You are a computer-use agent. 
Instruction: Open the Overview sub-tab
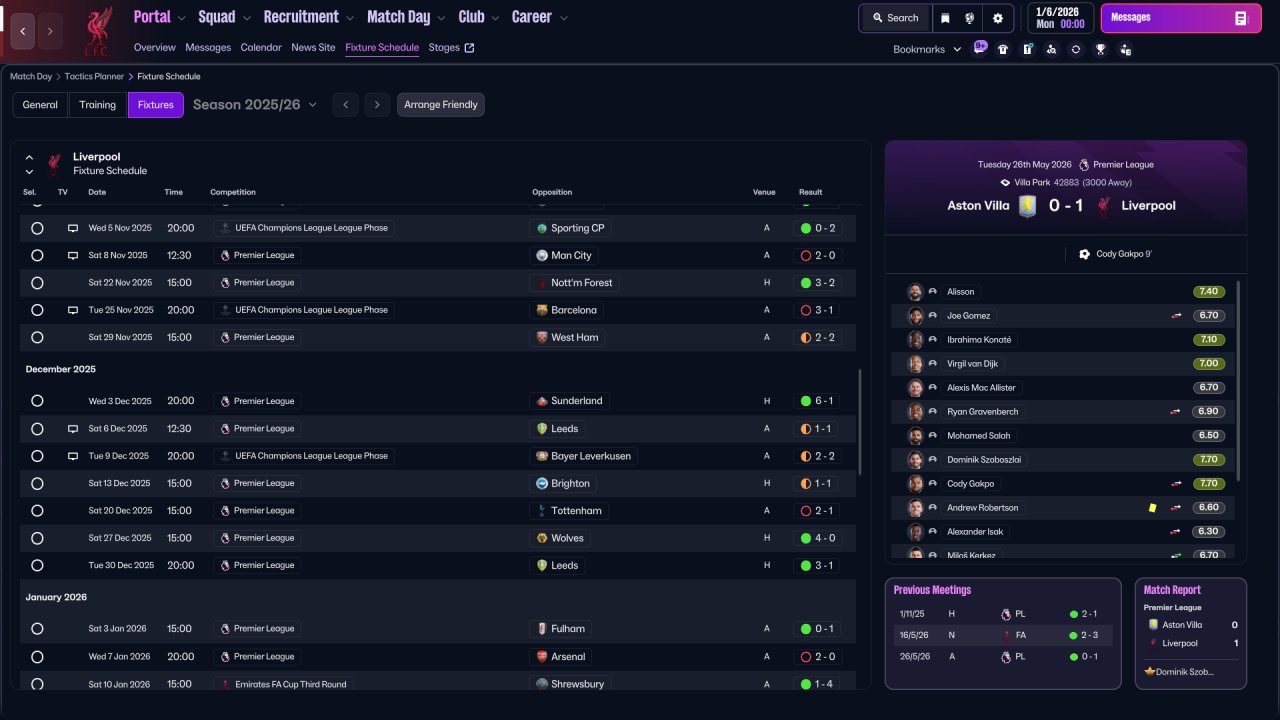(154, 47)
